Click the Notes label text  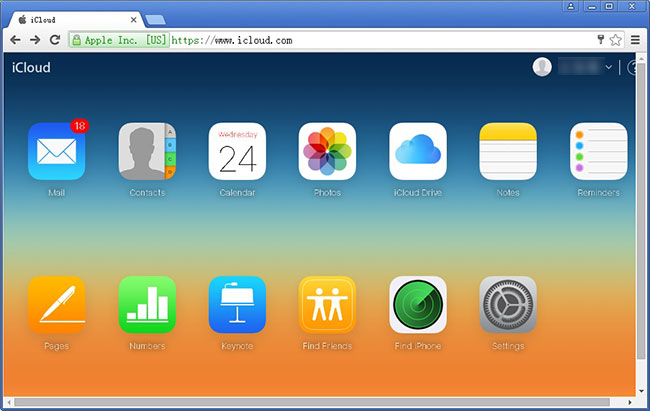(x=508, y=193)
